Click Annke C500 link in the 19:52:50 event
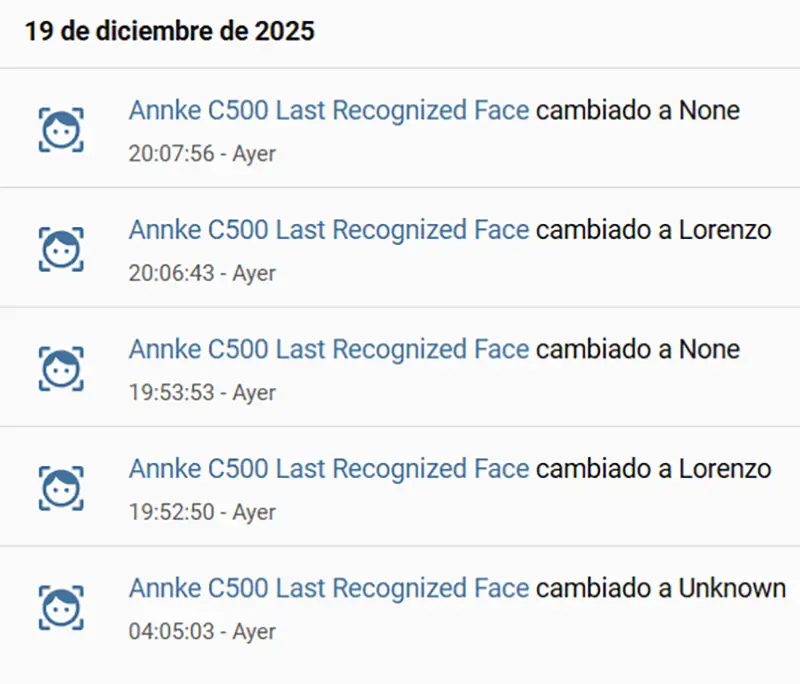 tap(328, 468)
